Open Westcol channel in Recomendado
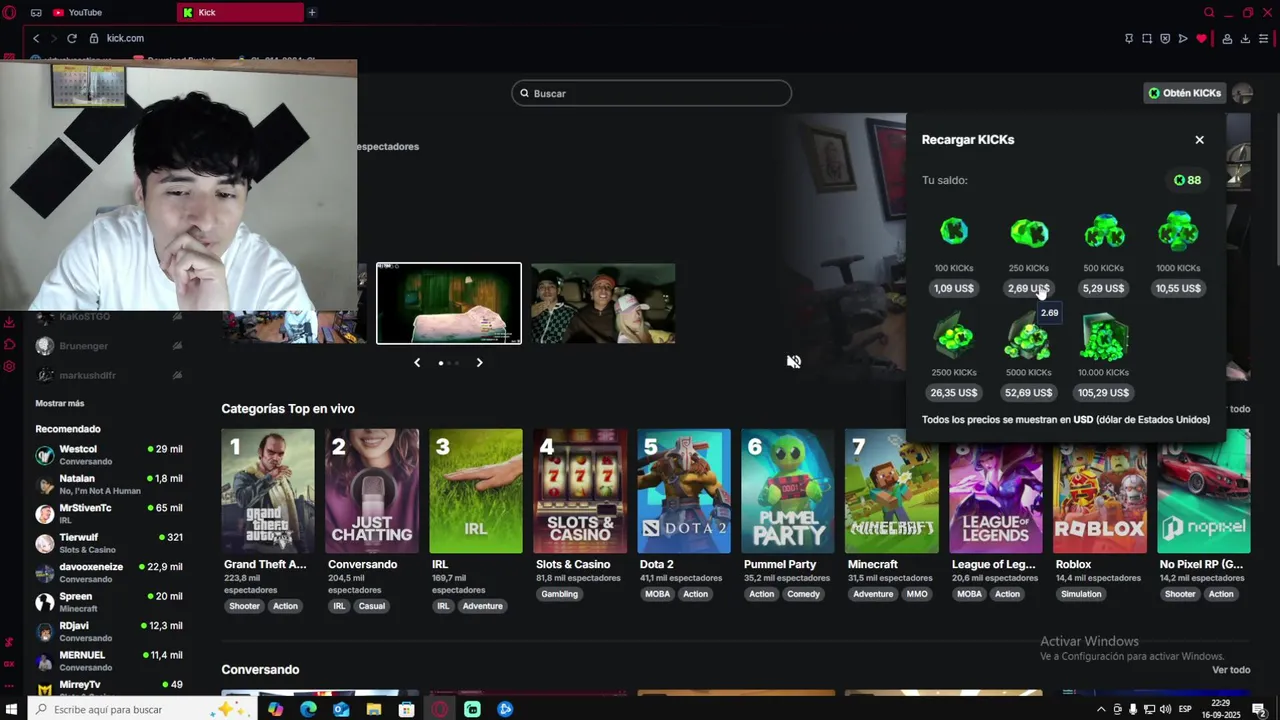1280x720 pixels. pyautogui.click(x=109, y=455)
